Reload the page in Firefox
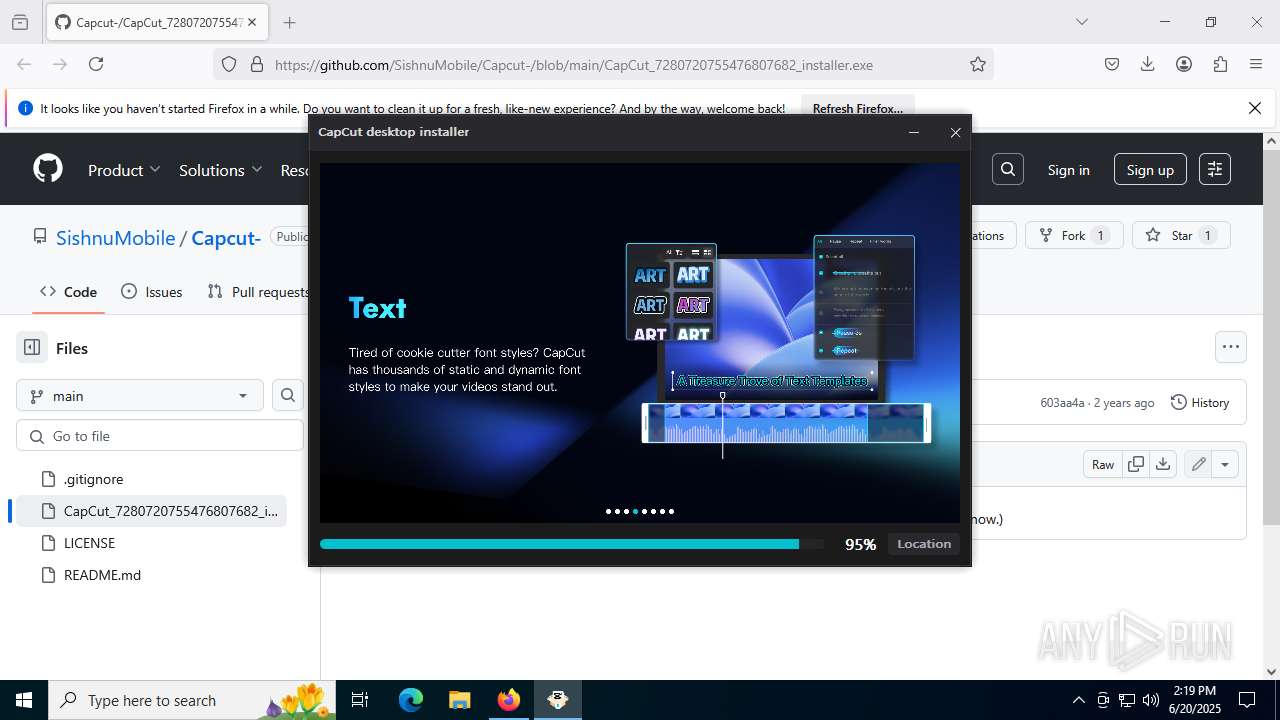The image size is (1280, 720). coord(96,64)
